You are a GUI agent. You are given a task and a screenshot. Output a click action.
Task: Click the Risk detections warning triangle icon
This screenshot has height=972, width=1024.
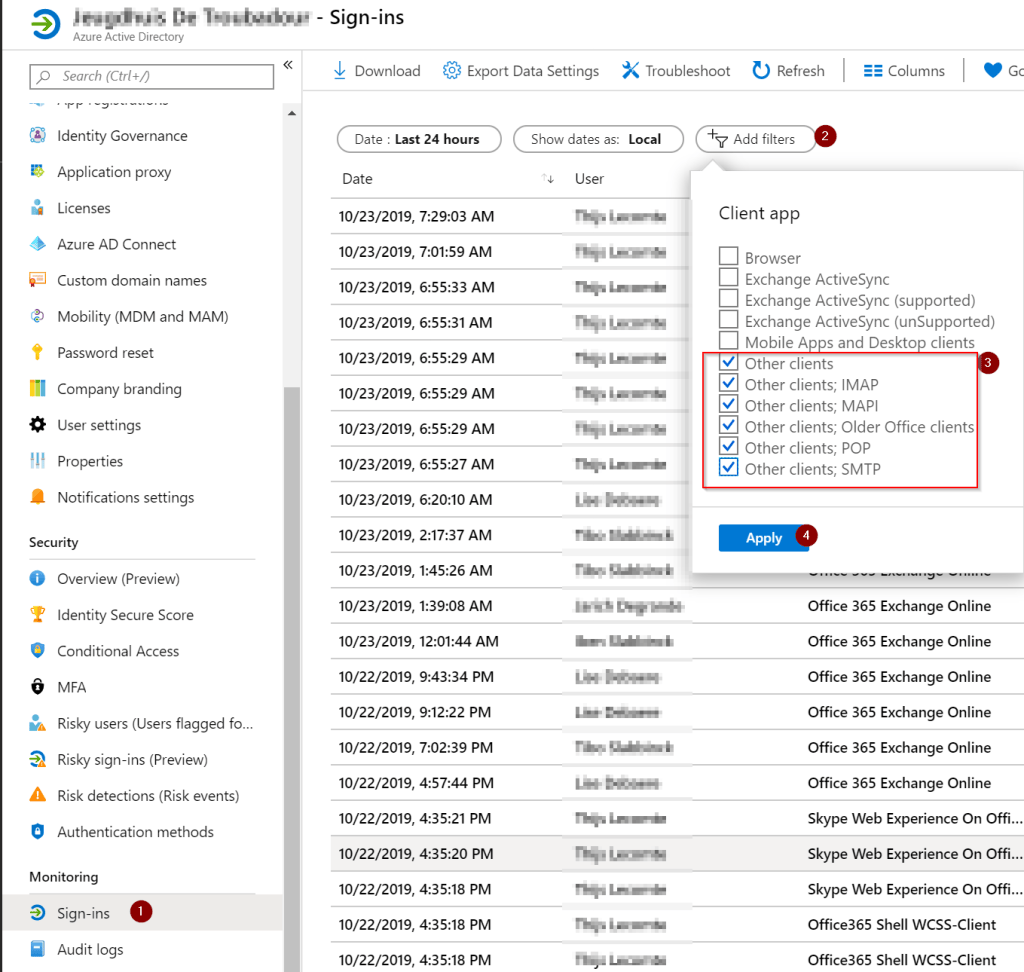click(x=38, y=795)
